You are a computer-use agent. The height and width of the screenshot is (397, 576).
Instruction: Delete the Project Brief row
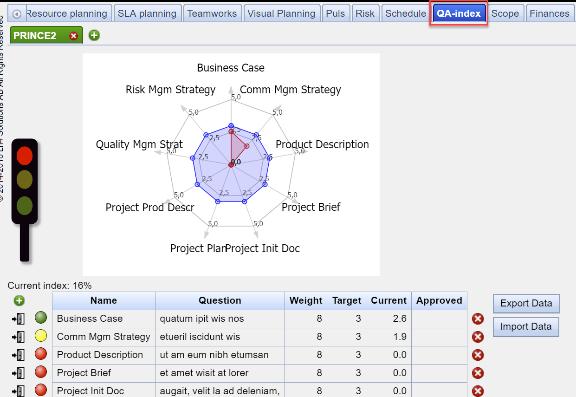tap(478, 373)
